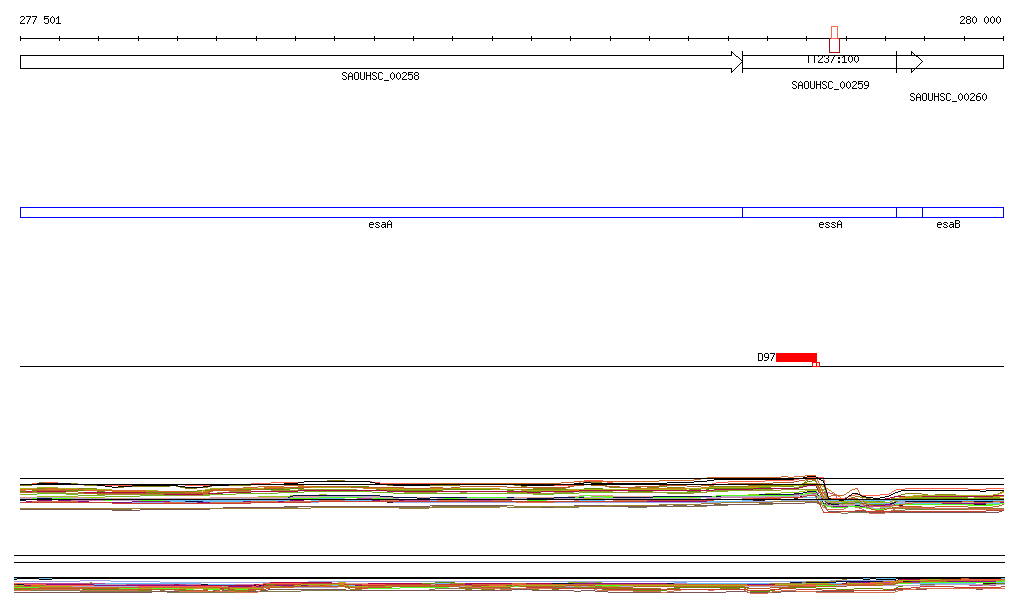Click the SAOUHSC_00258 text label

pyautogui.click(x=380, y=76)
